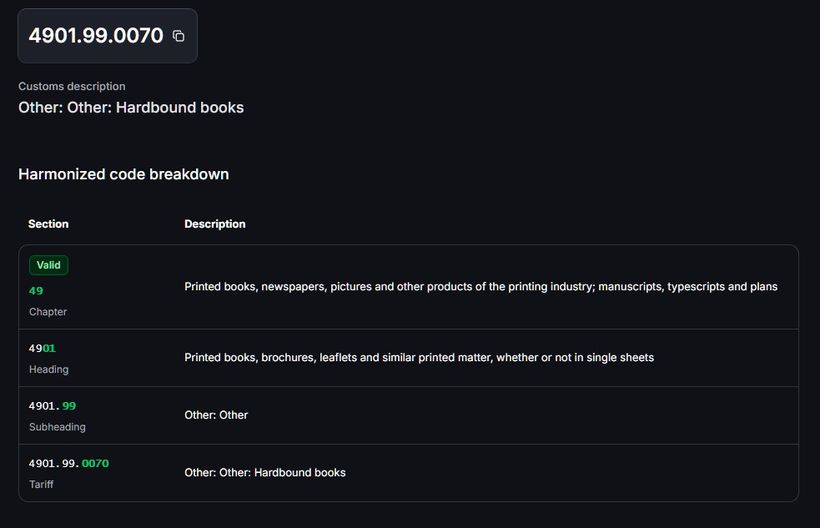Select the chapter description about printing industry products

pyautogui.click(x=480, y=287)
